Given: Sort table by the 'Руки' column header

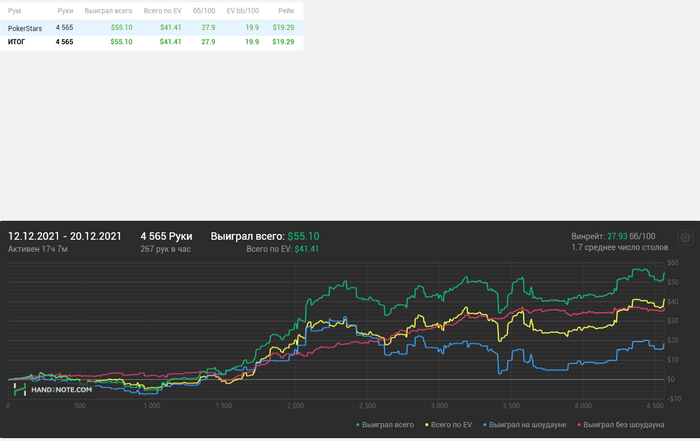Looking at the screenshot, I should click(x=65, y=11).
